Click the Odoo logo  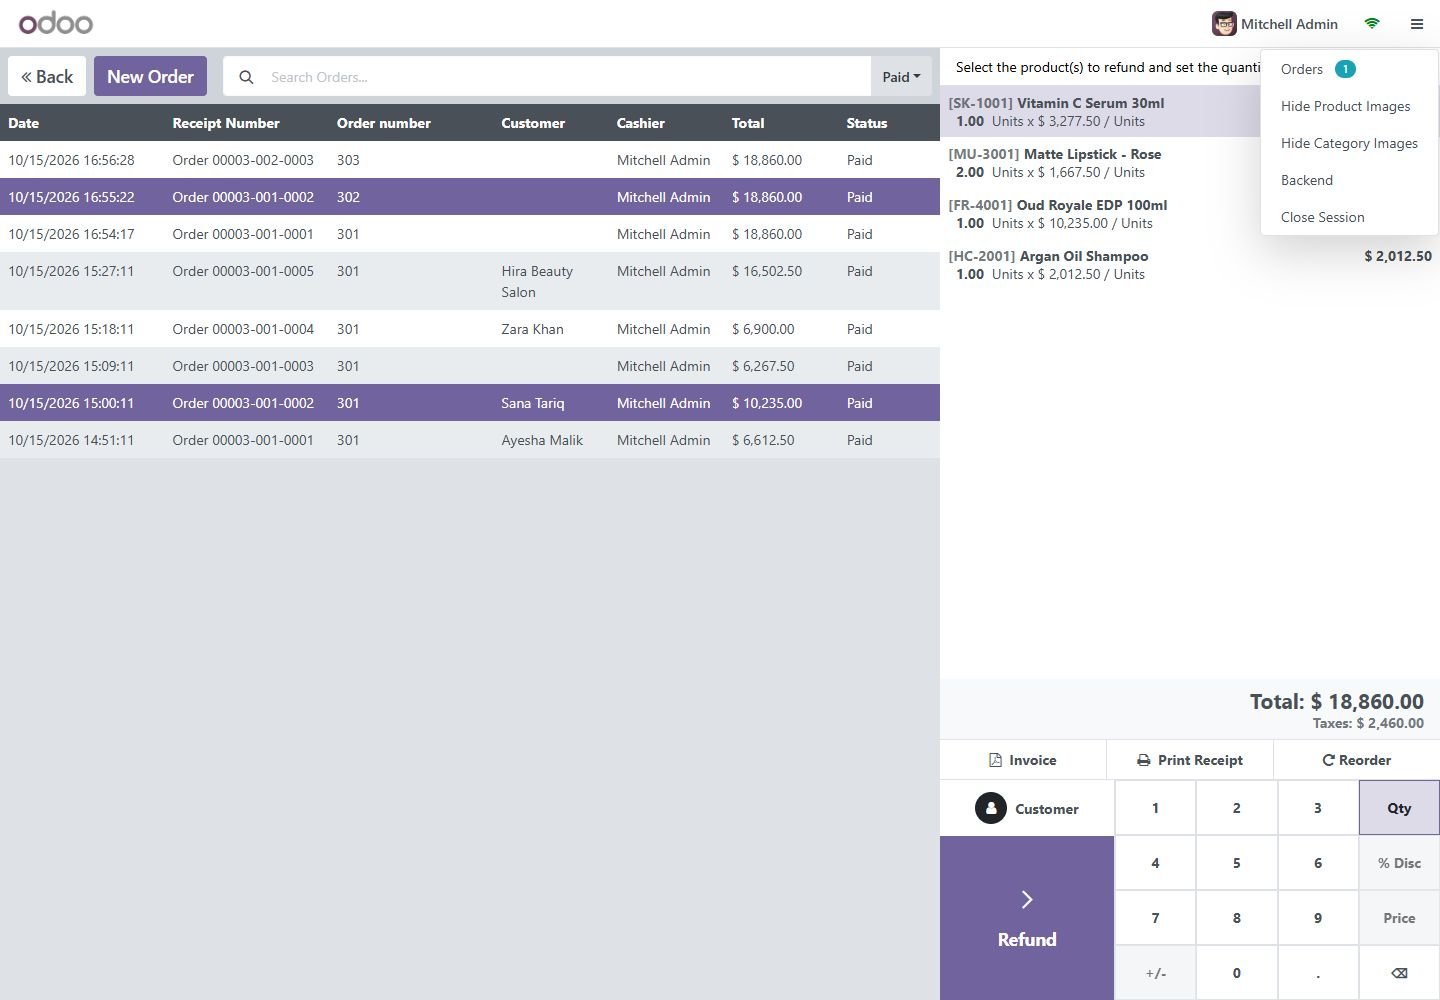56,23
